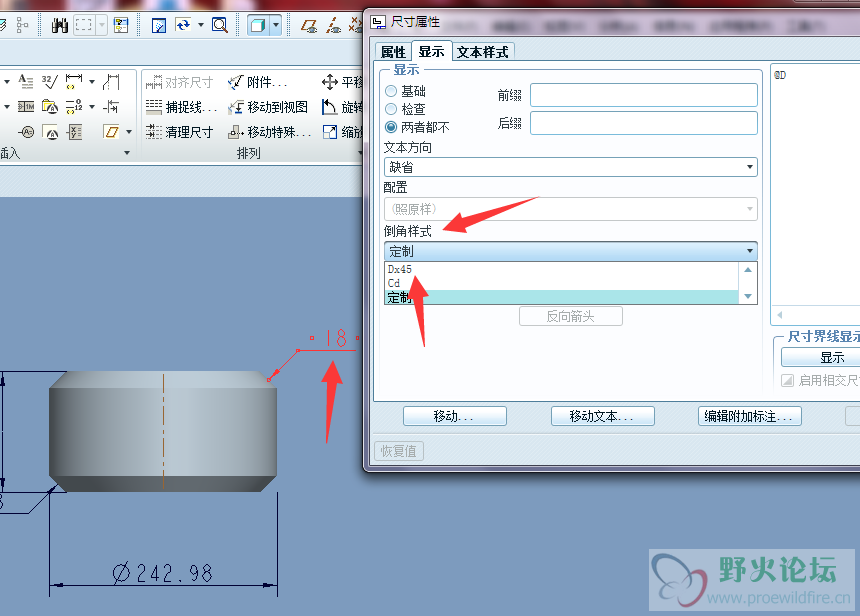Click the Repaint screen icon

pos(159,25)
